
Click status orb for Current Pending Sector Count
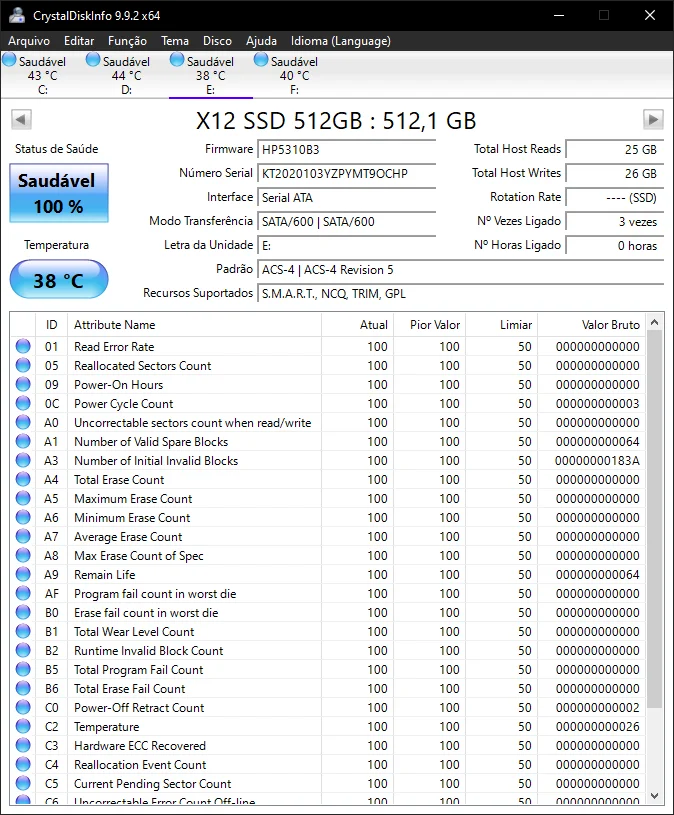pos(23,783)
